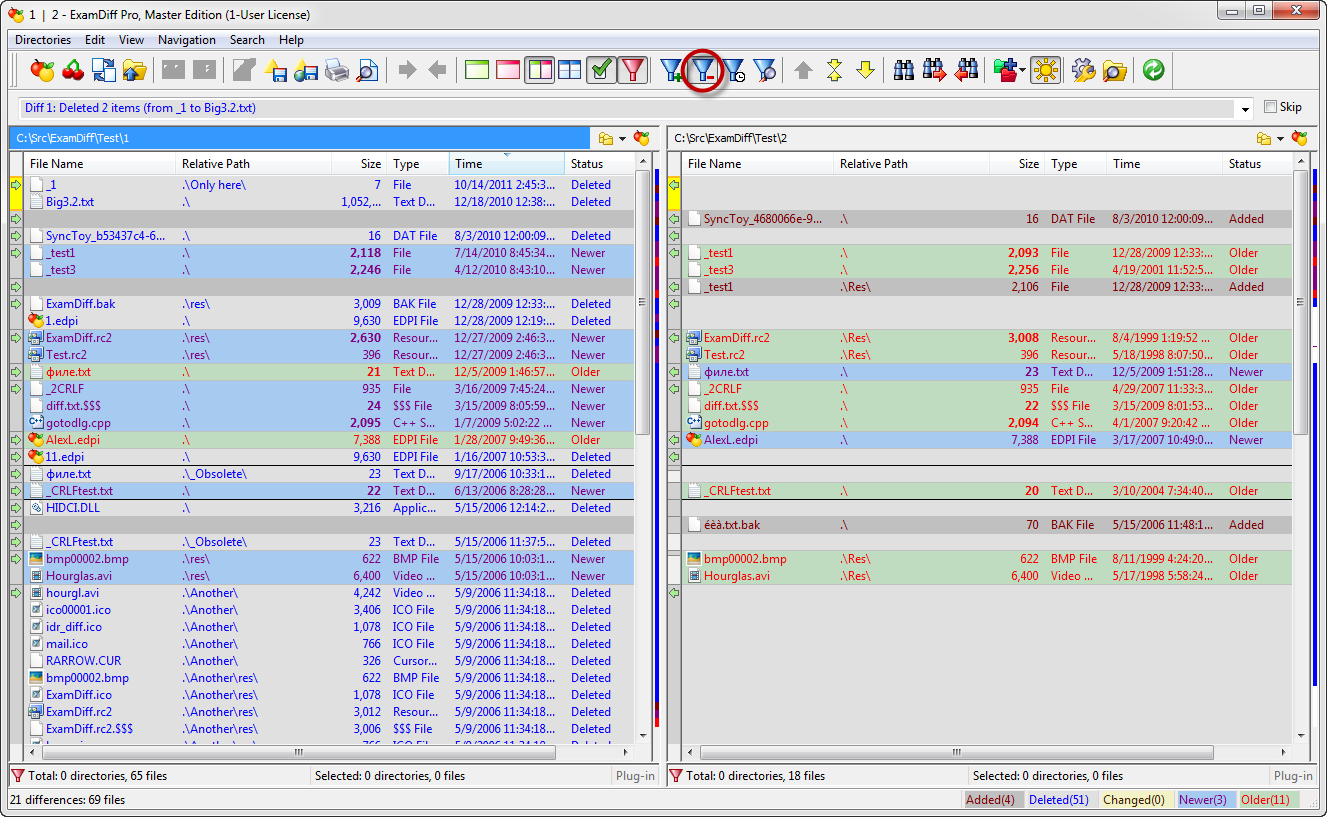Viewport: 1327px width, 817px height.
Task: Click left pane Plug-in status button
Action: pos(635,776)
